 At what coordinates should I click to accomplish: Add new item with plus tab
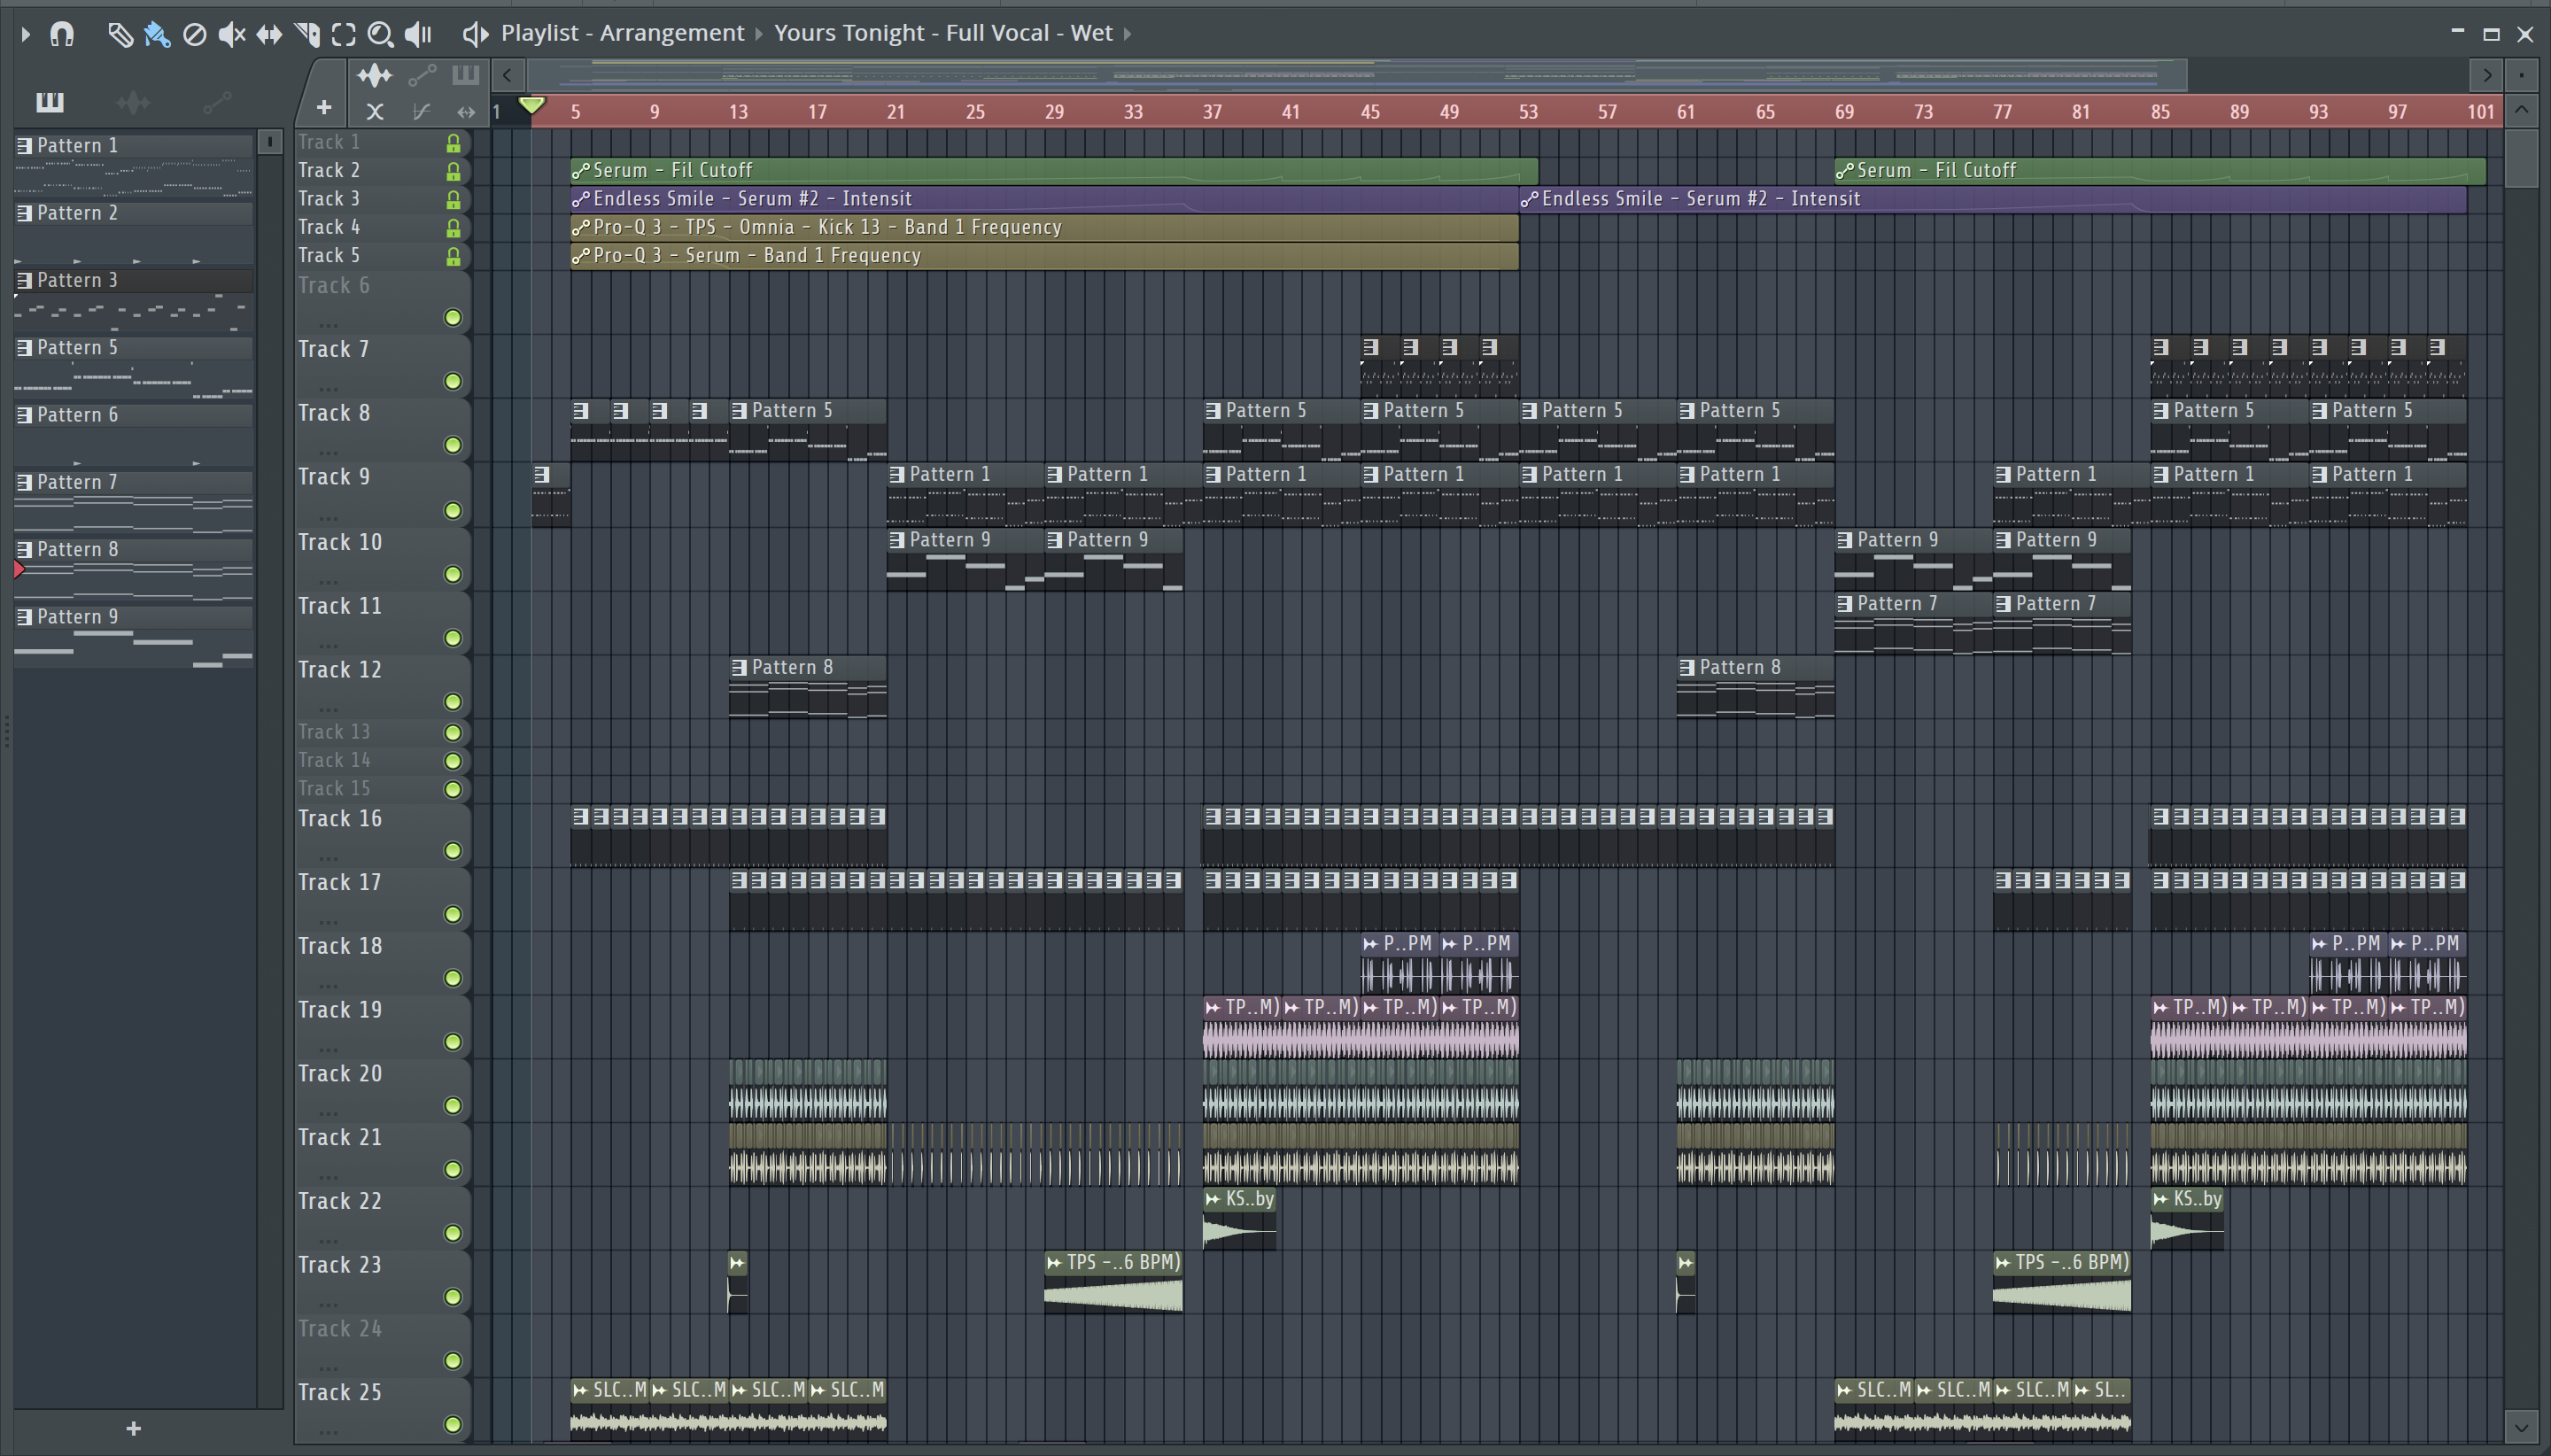[x=323, y=107]
